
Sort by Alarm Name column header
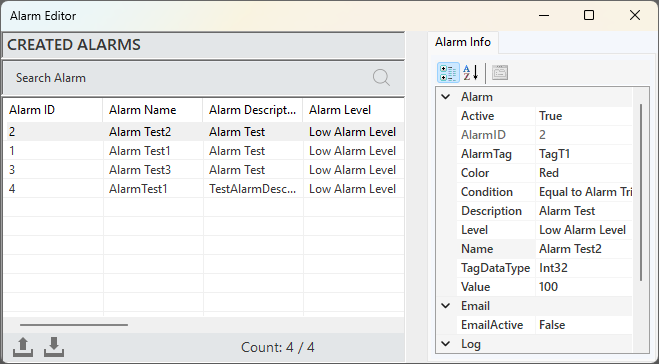[x=153, y=110]
